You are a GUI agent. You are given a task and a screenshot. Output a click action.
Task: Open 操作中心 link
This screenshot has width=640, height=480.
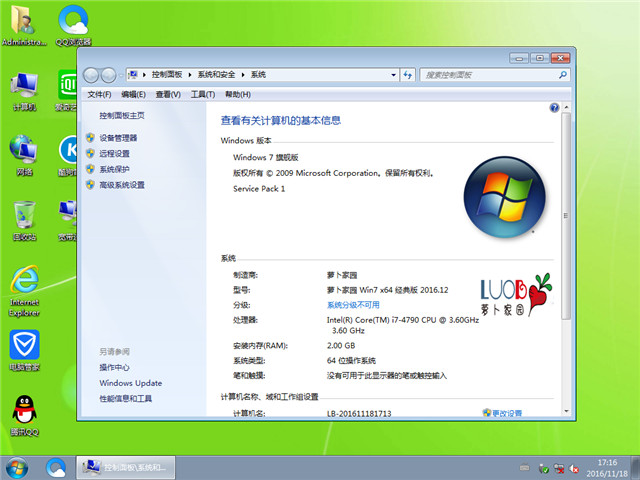point(114,367)
